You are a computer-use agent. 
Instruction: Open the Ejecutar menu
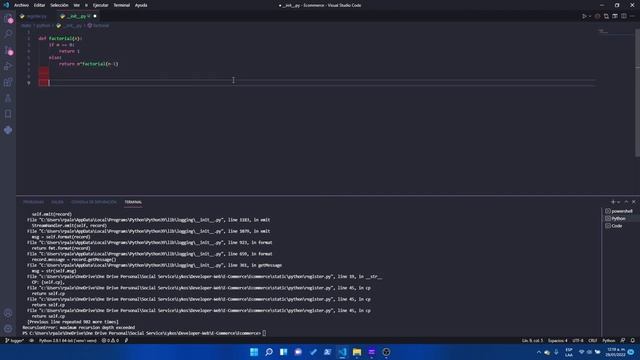tap(100, 5)
